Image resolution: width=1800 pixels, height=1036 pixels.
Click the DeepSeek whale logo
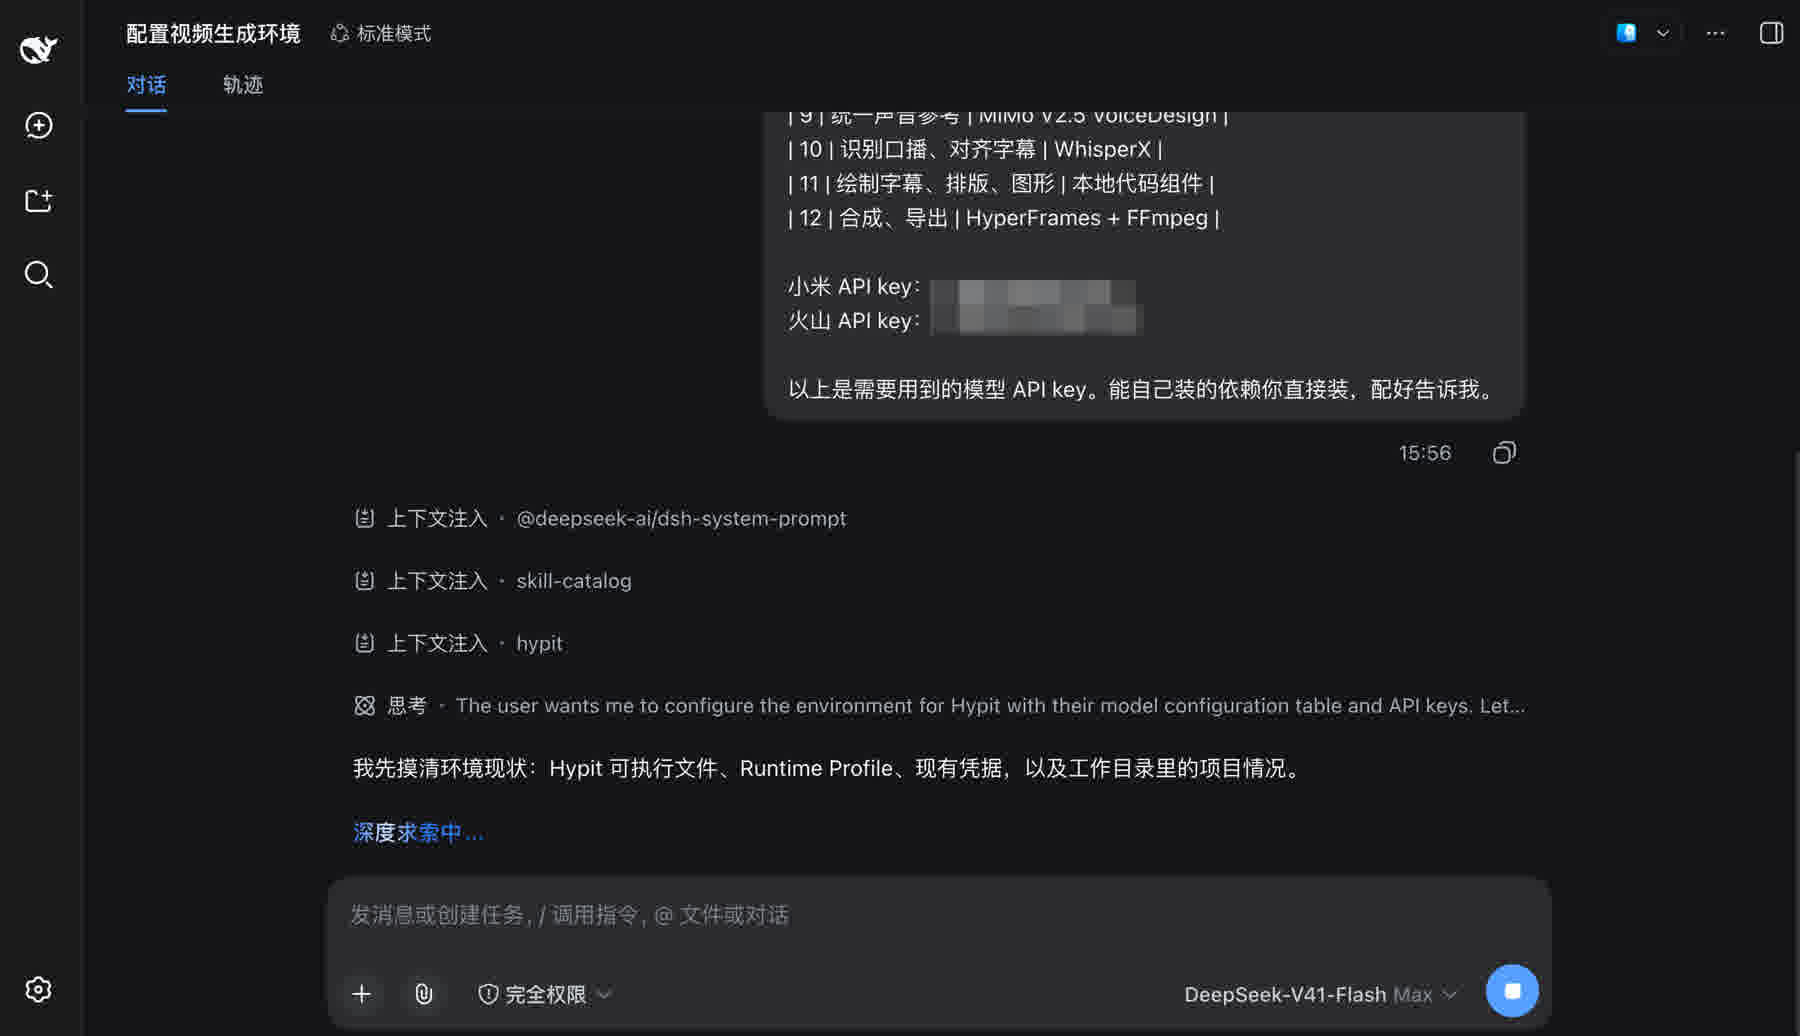[x=38, y=48]
